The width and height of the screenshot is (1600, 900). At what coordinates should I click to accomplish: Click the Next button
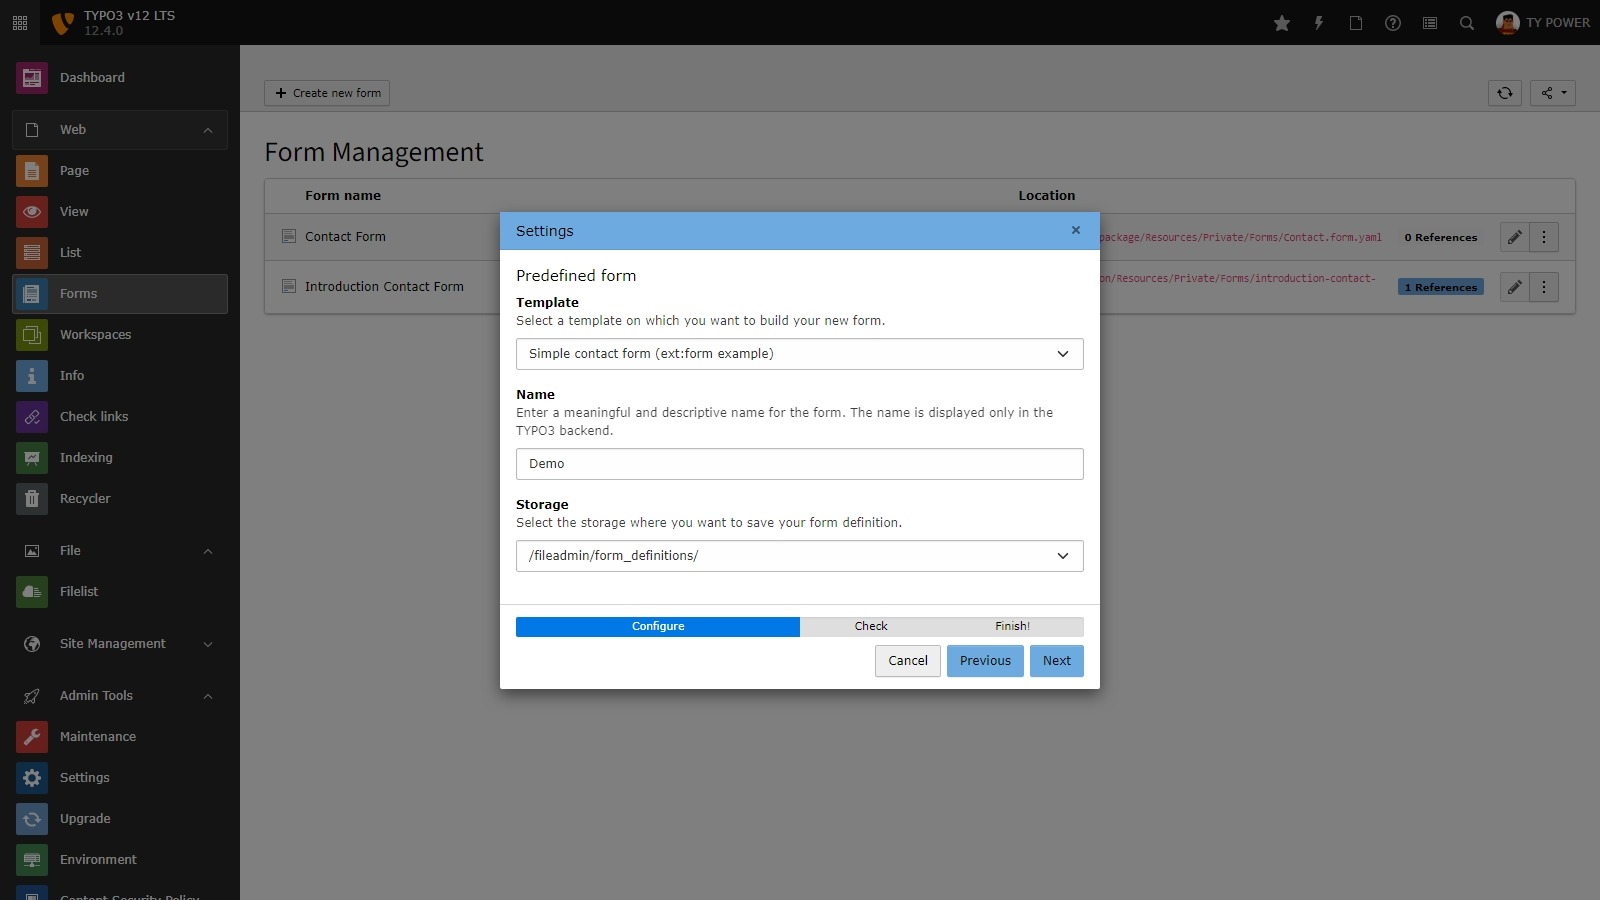[x=1057, y=661]
